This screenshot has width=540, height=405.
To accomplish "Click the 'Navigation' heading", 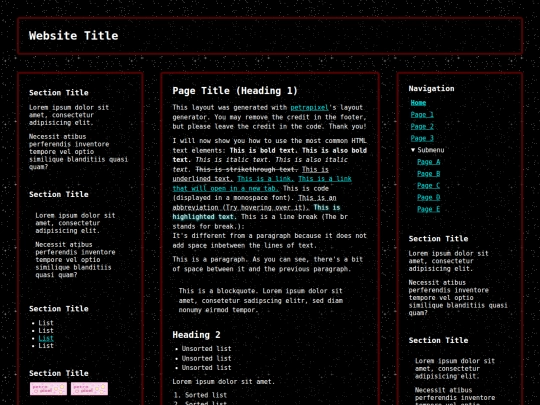I will [431, 89].
